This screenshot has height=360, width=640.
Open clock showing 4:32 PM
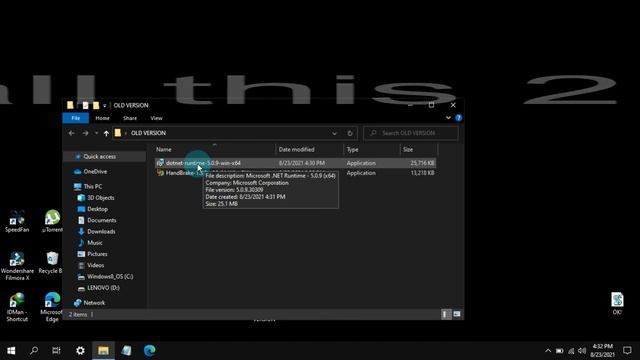tap(602, 350)
